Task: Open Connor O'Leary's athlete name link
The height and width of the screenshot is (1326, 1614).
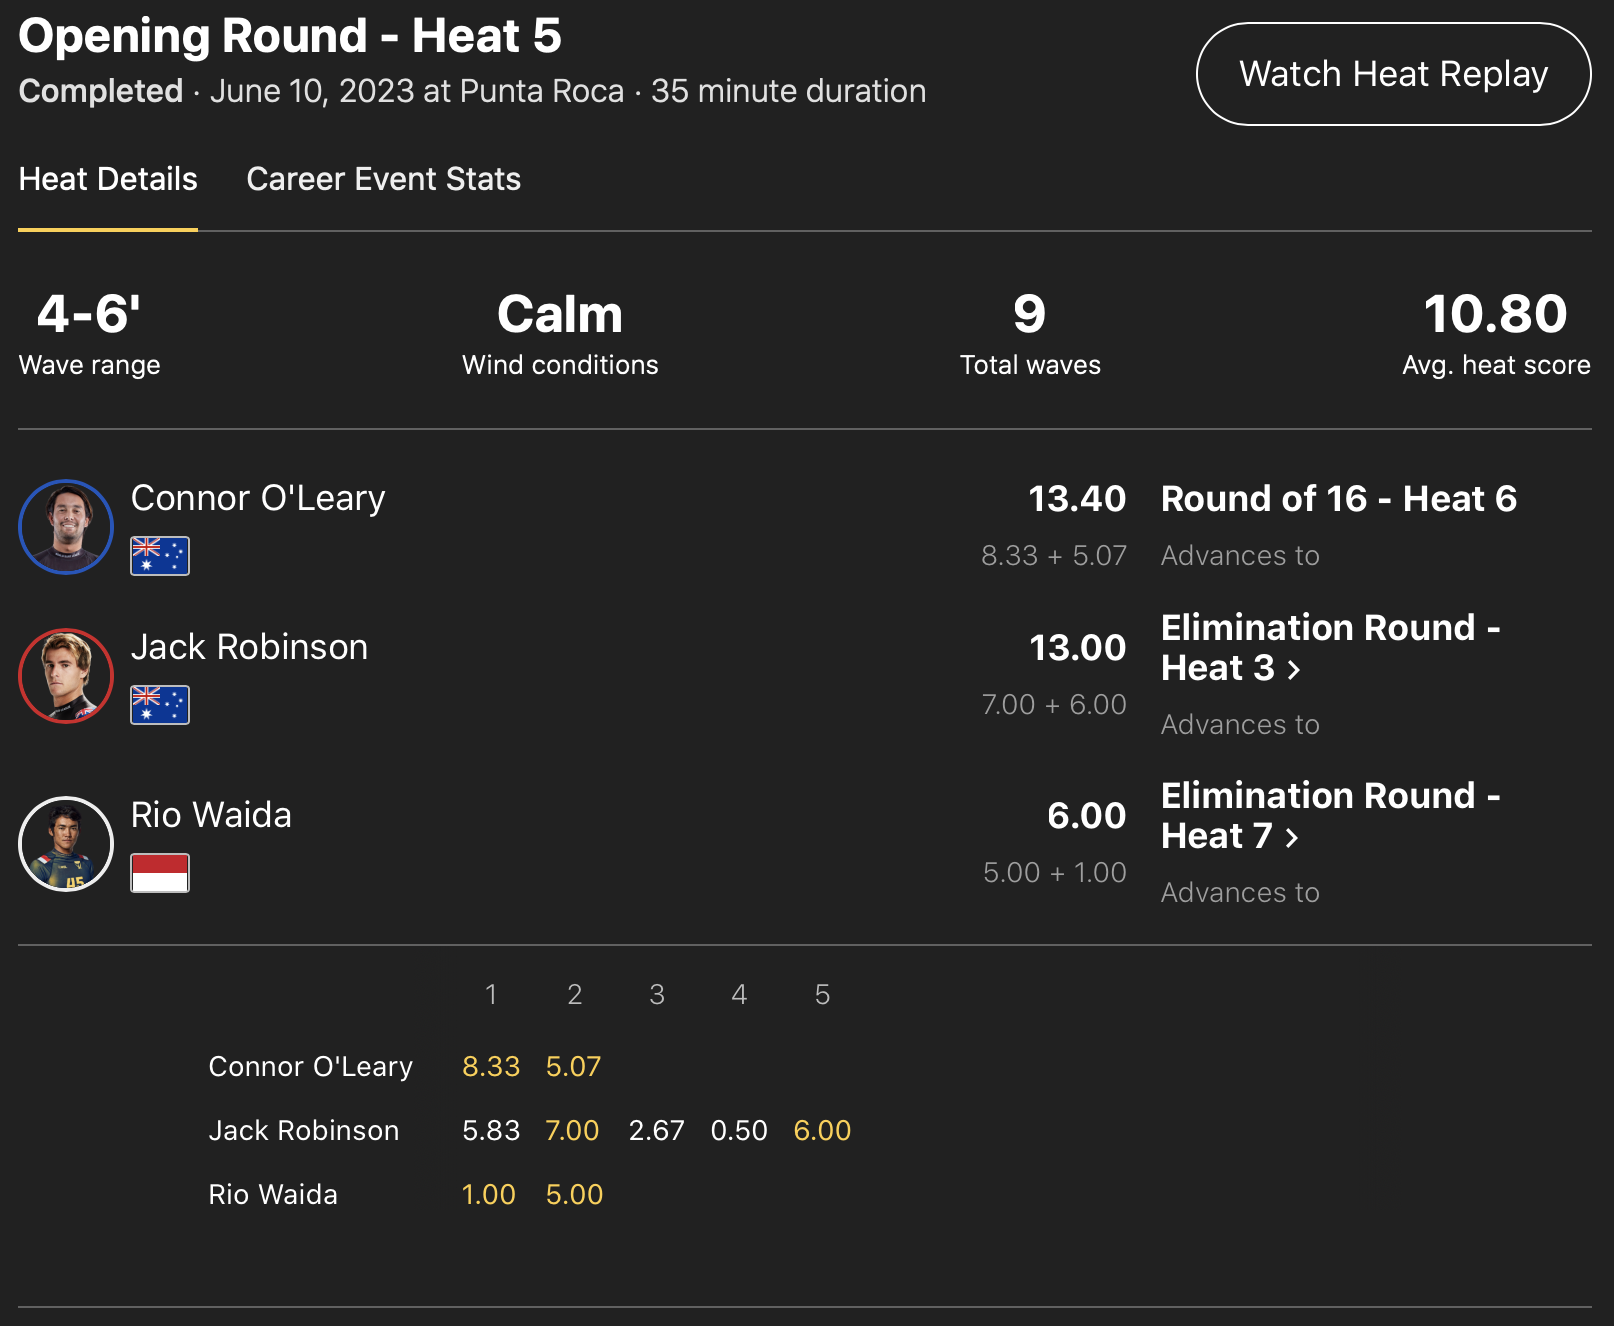Action: point(258,498)
